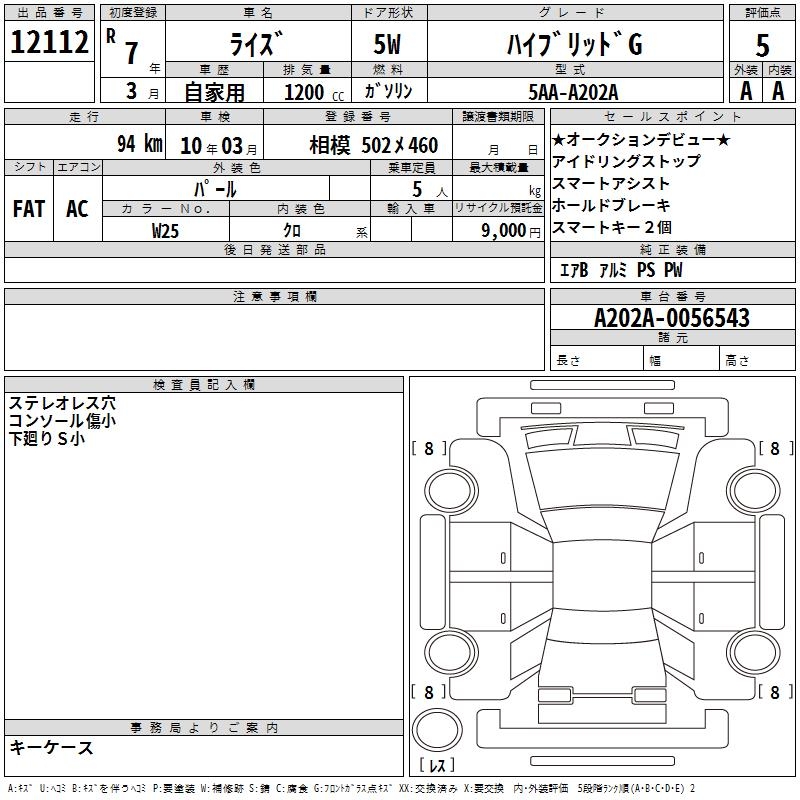
Task: Click the registration month value 3
Action: click(x=132, y=91)
